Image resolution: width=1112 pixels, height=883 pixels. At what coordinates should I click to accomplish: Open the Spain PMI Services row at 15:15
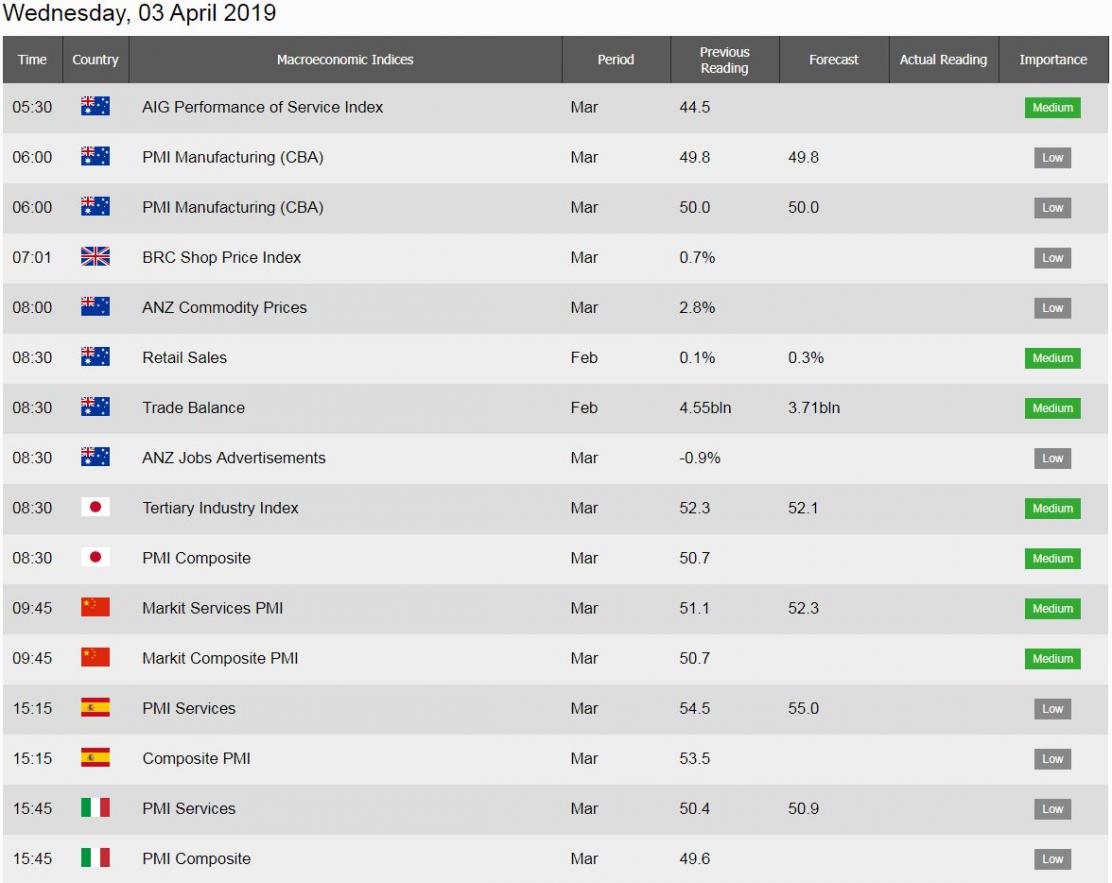[x=555, y=709]
